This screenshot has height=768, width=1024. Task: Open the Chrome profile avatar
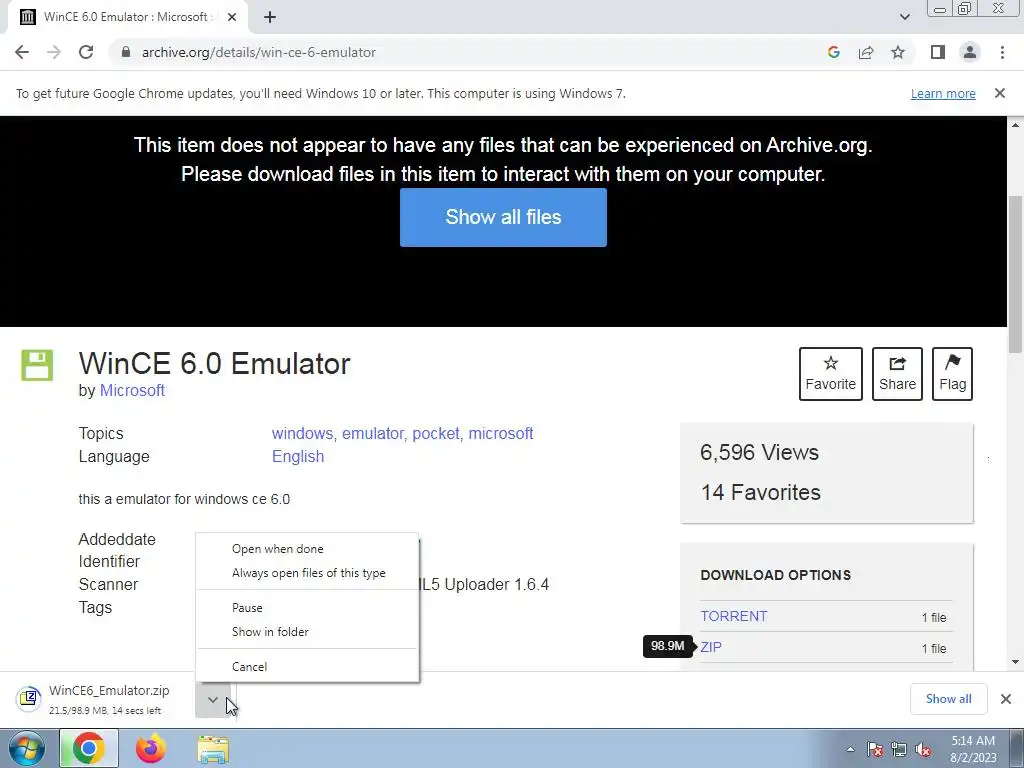[970, 52]
